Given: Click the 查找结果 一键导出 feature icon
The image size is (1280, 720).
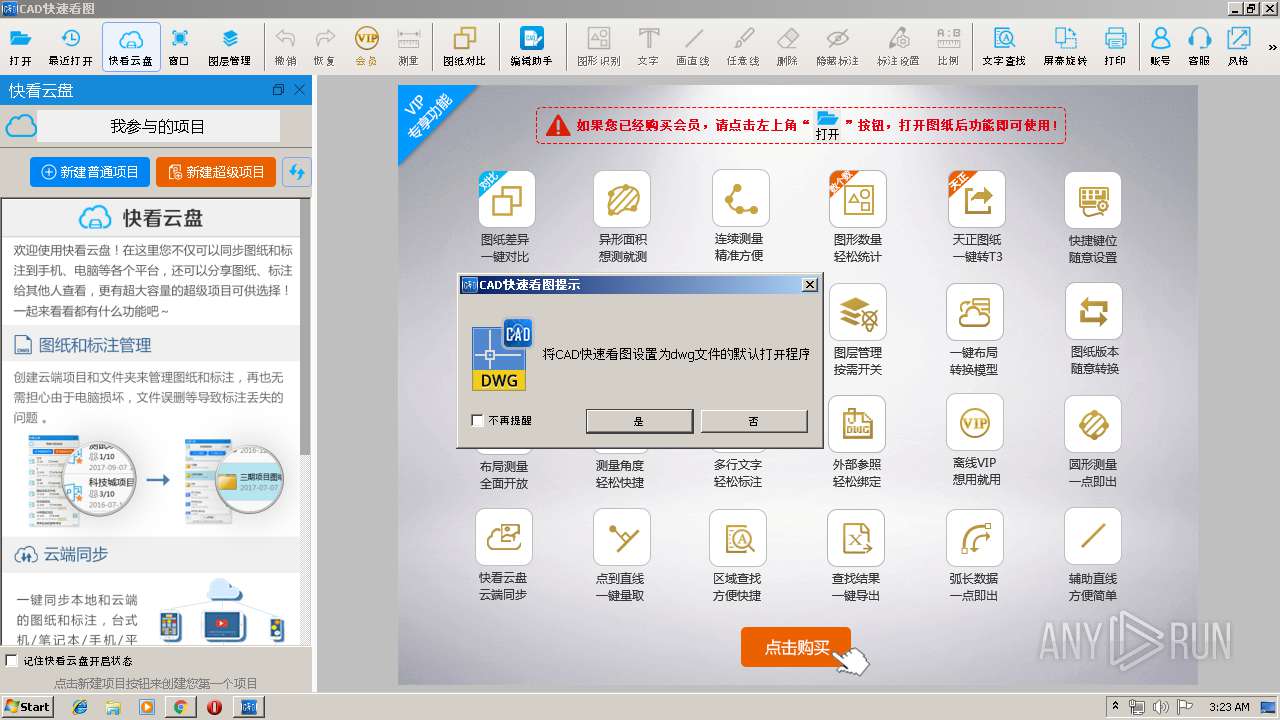Looking at the screenshot, I should pos(856,537).
